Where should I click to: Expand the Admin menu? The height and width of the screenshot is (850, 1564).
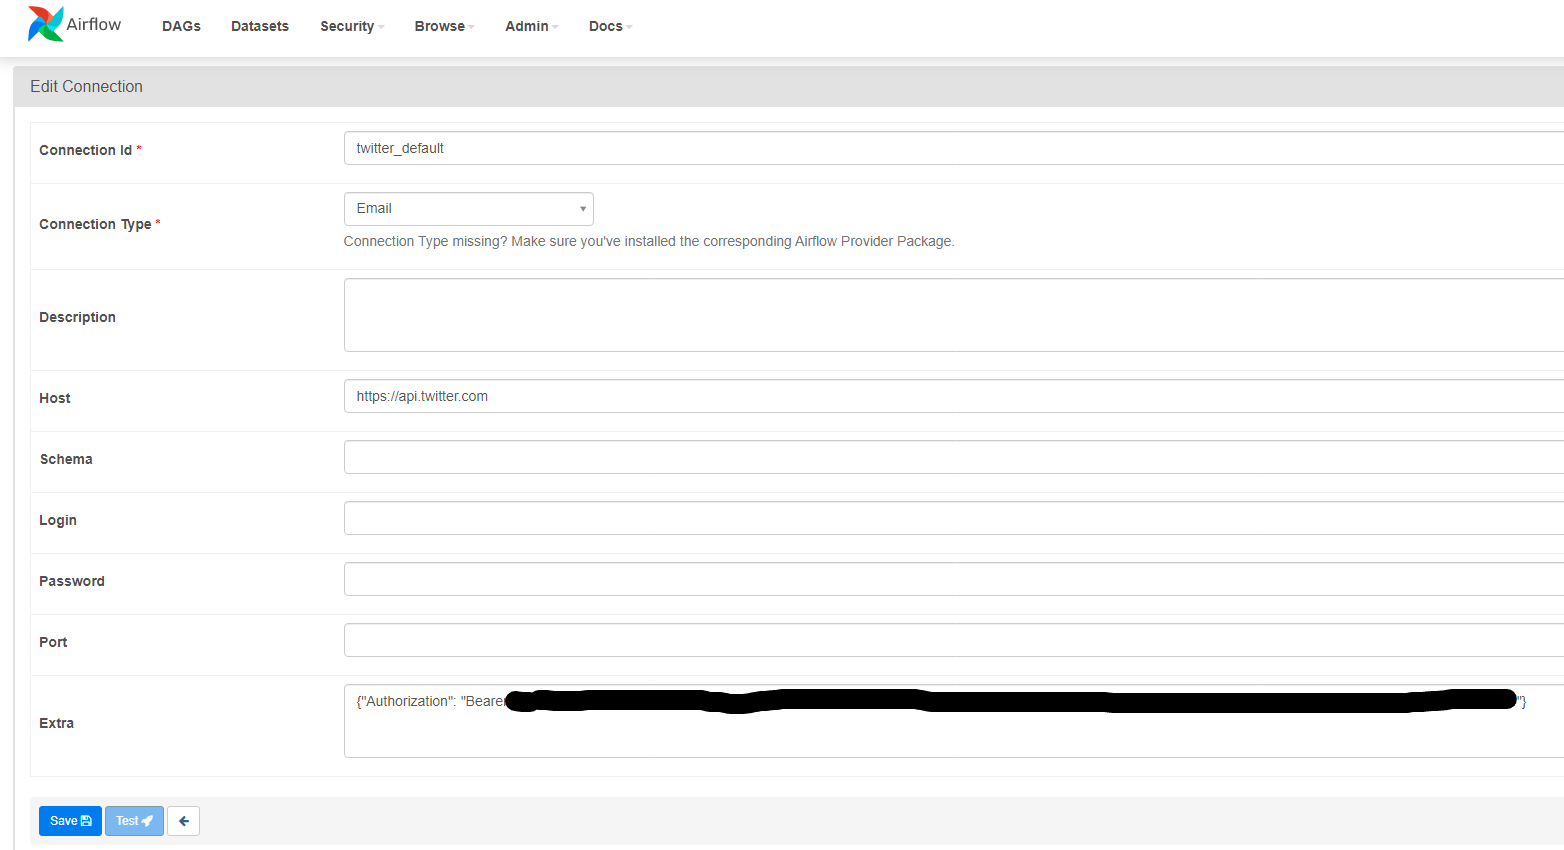(532, 26)
